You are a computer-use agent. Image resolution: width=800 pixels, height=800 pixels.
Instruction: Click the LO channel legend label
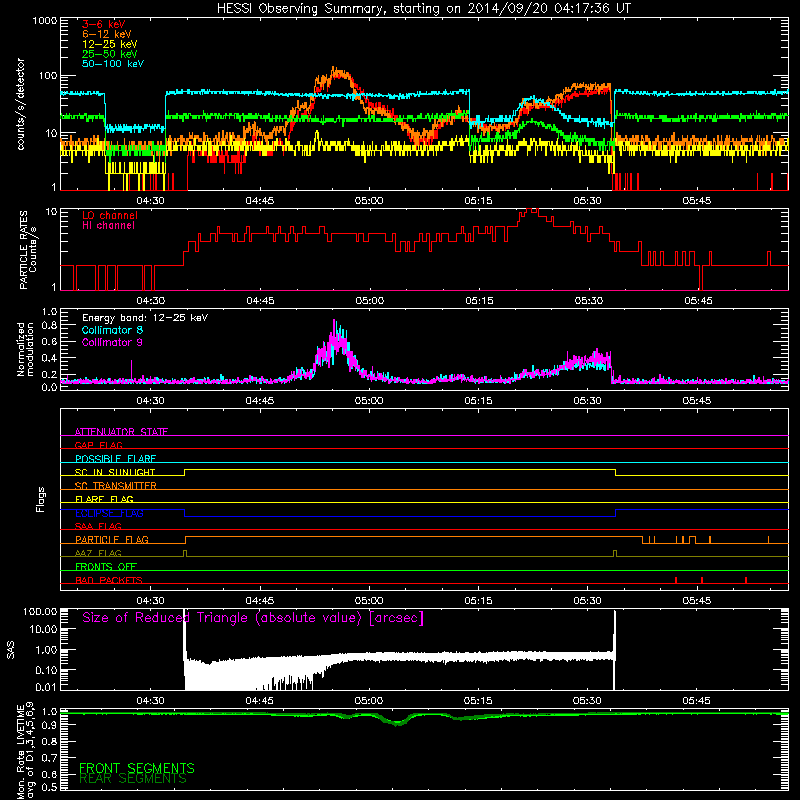[110, 215]
